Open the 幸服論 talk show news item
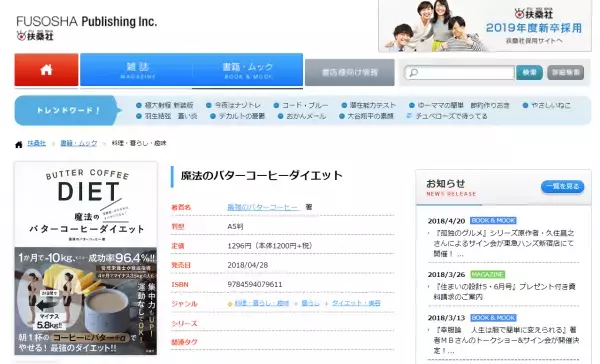This screenshot has width=600, height=364. [x=506, y=340]
